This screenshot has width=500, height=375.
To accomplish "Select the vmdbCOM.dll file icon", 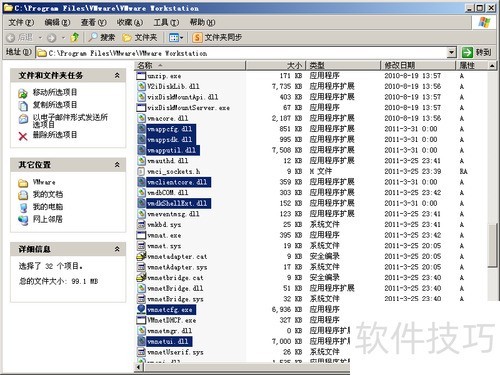I will tap(141, 193).
